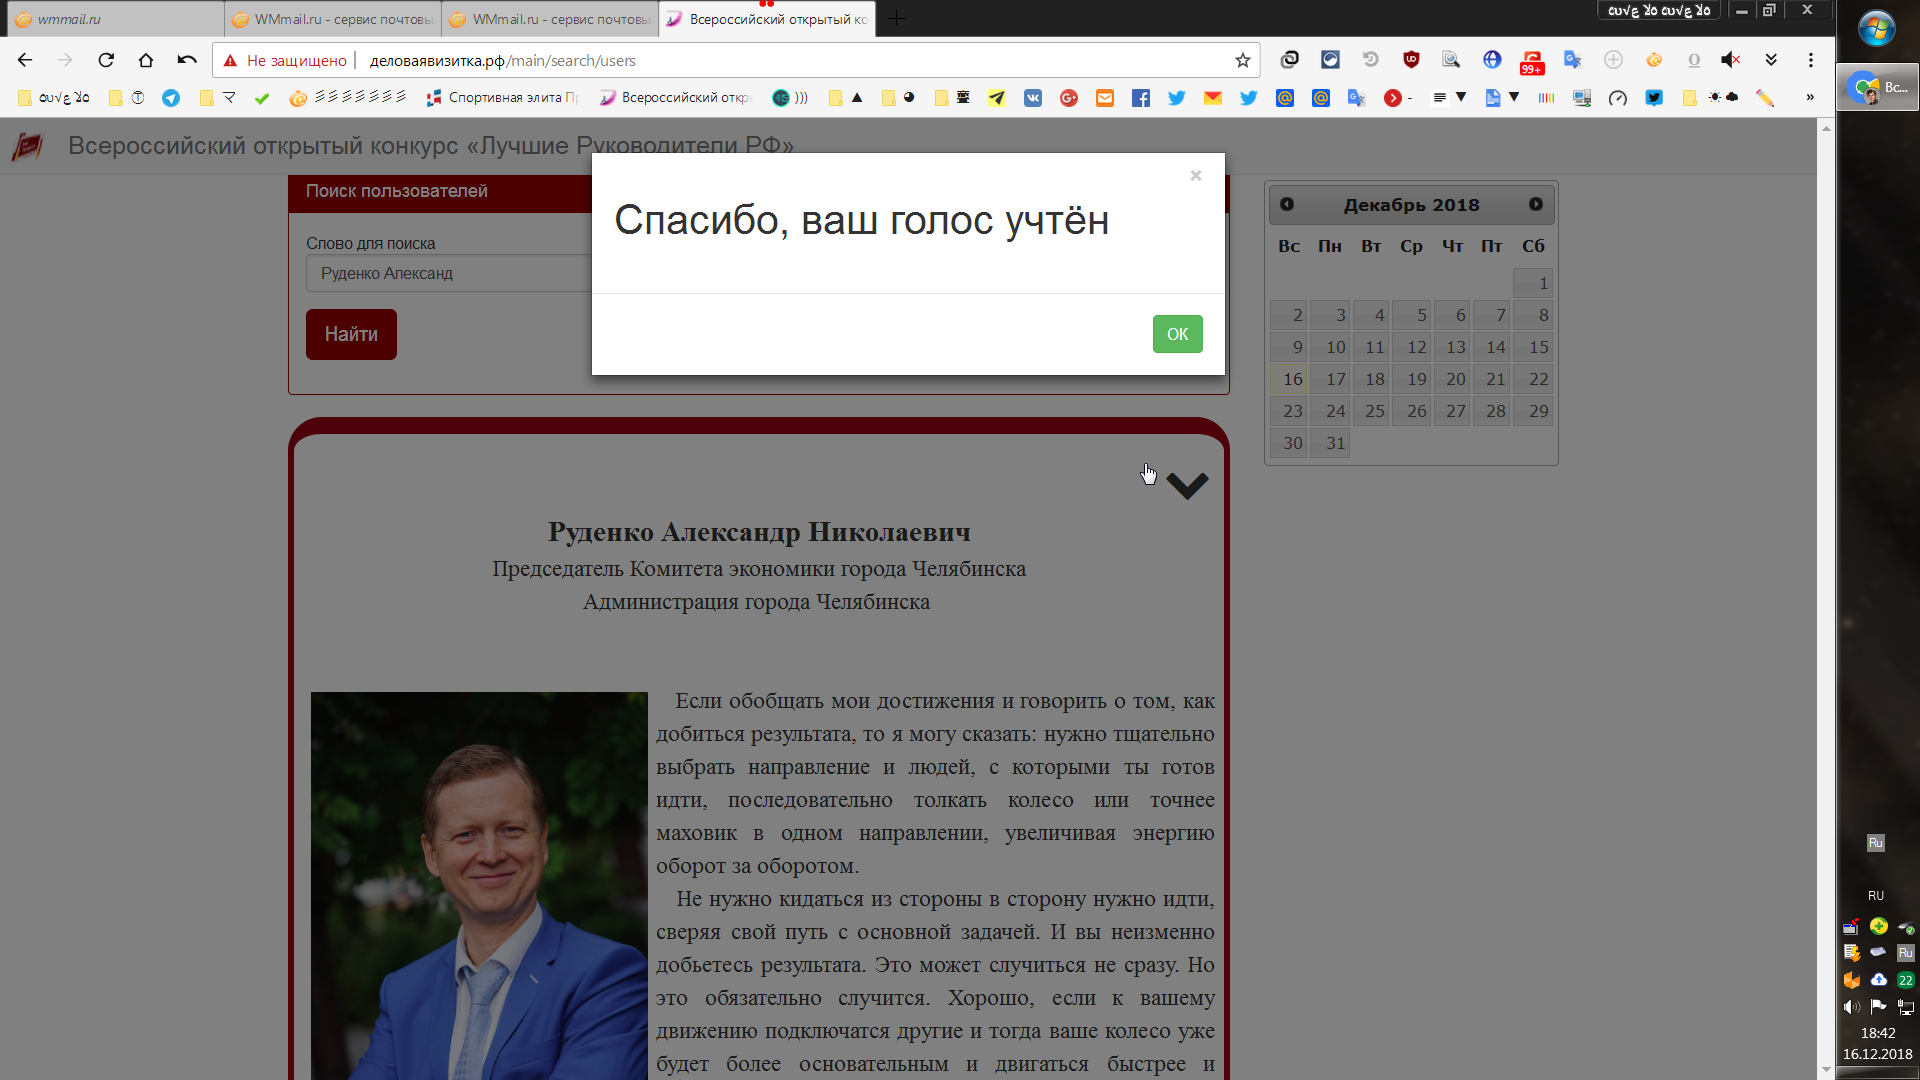Open the contest title link in the header

pyautogui.click(x=430, y=146)
